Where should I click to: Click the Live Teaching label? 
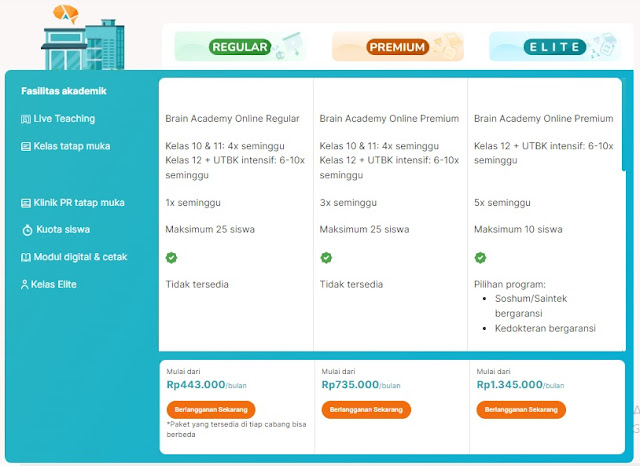64,119
